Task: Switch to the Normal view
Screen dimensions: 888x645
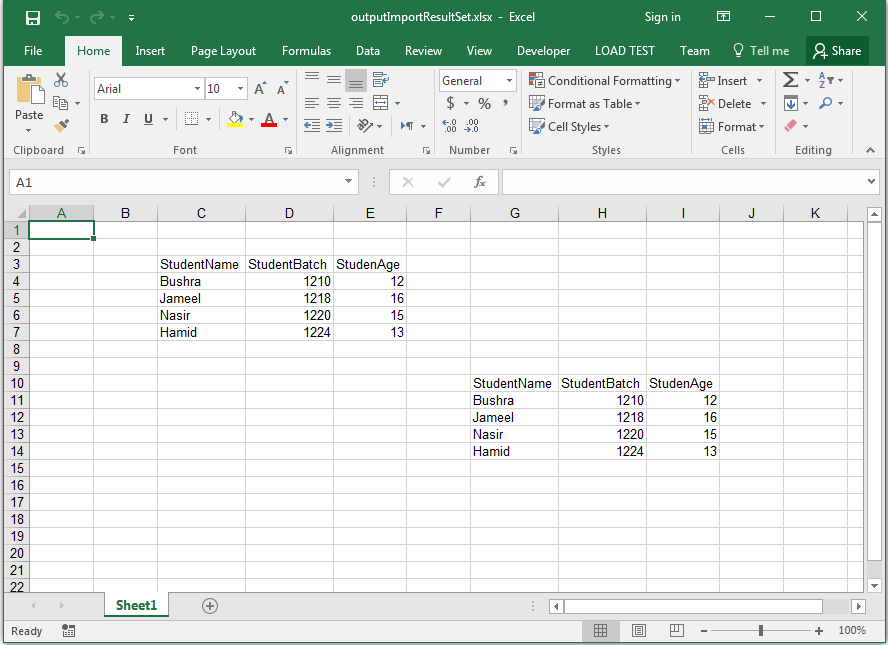Action: point(600,630)
